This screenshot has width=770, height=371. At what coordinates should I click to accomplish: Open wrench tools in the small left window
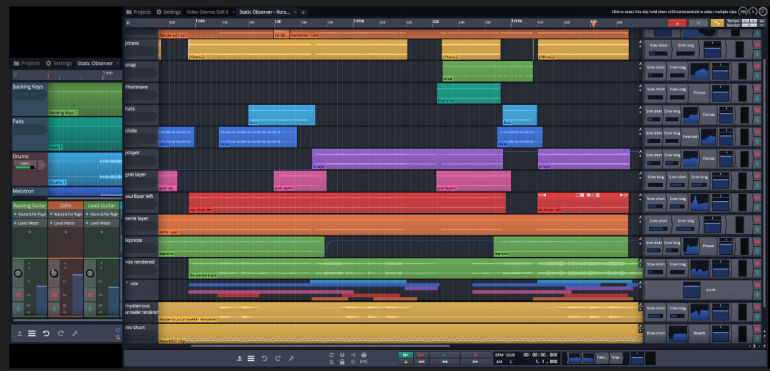click(x=75, y=334)
